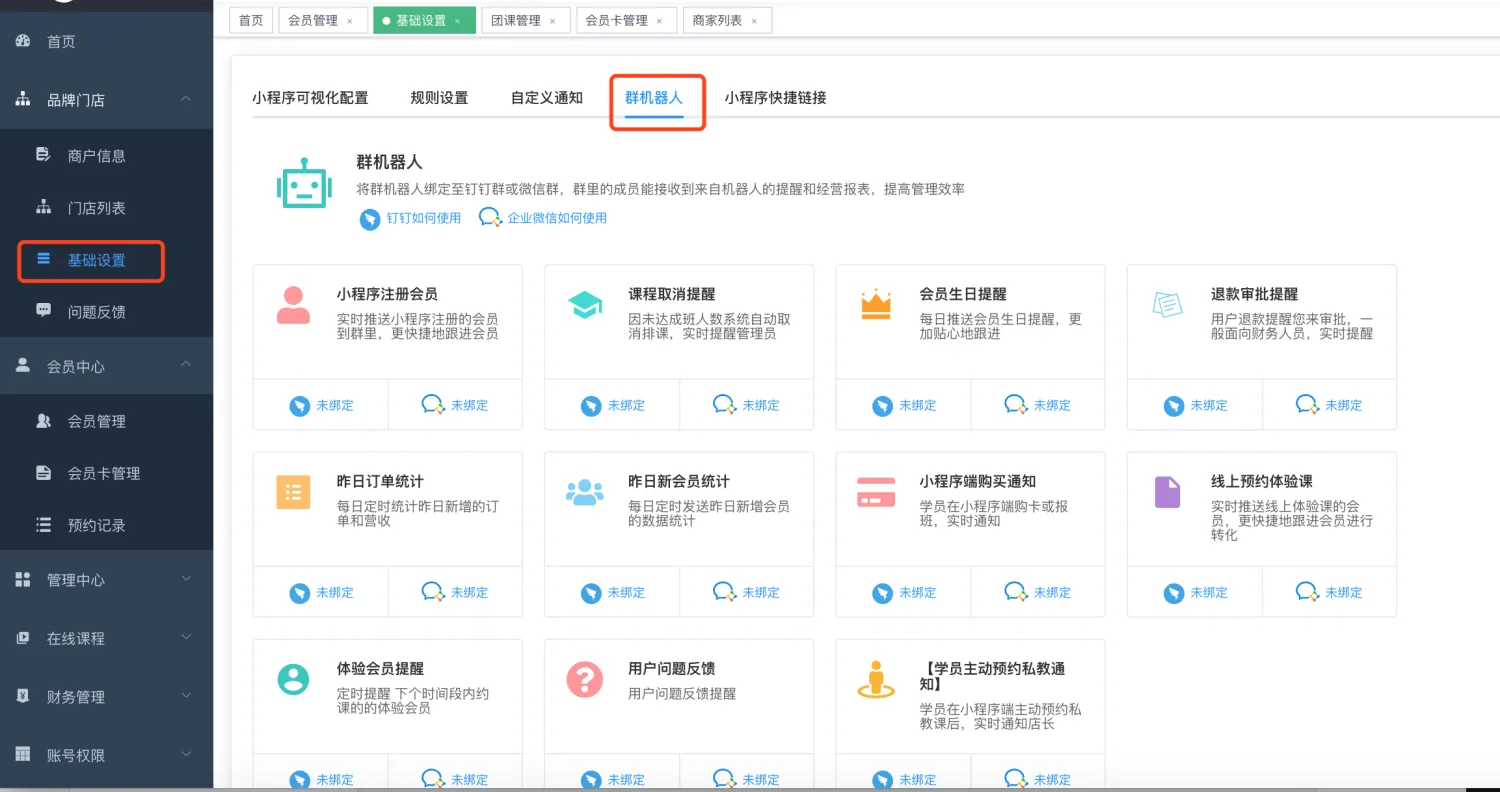Click the orange list icon for 昨日订单统计
1500x792 pixels.
click(293, 492)
